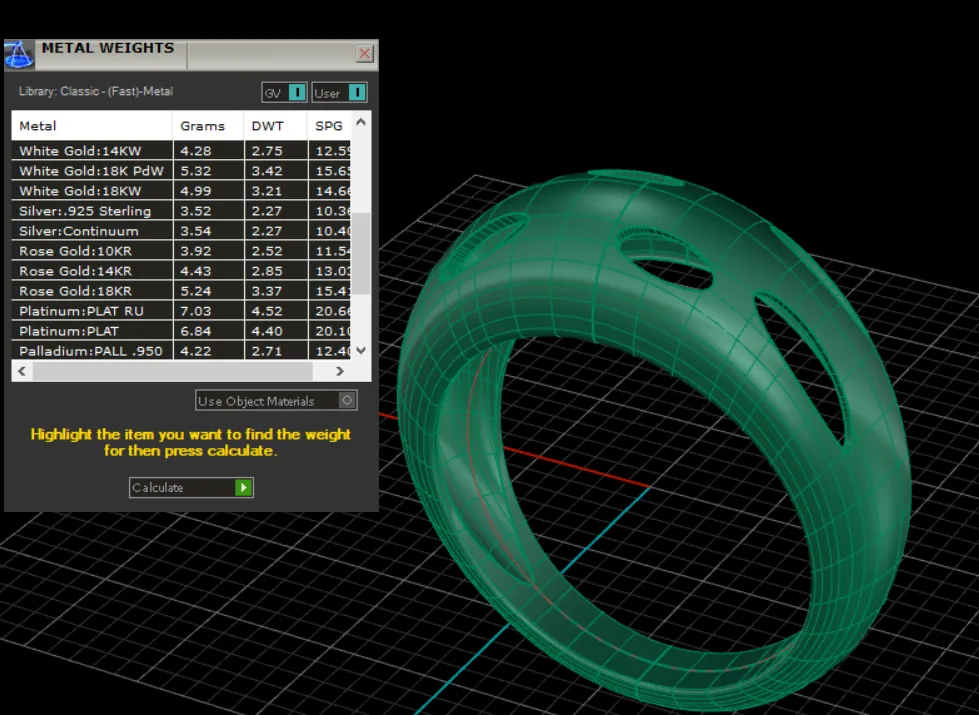The height and width of the screenshot is (715, 979).
Task: Toggle the GV library switch
Action: coord(284,92)
